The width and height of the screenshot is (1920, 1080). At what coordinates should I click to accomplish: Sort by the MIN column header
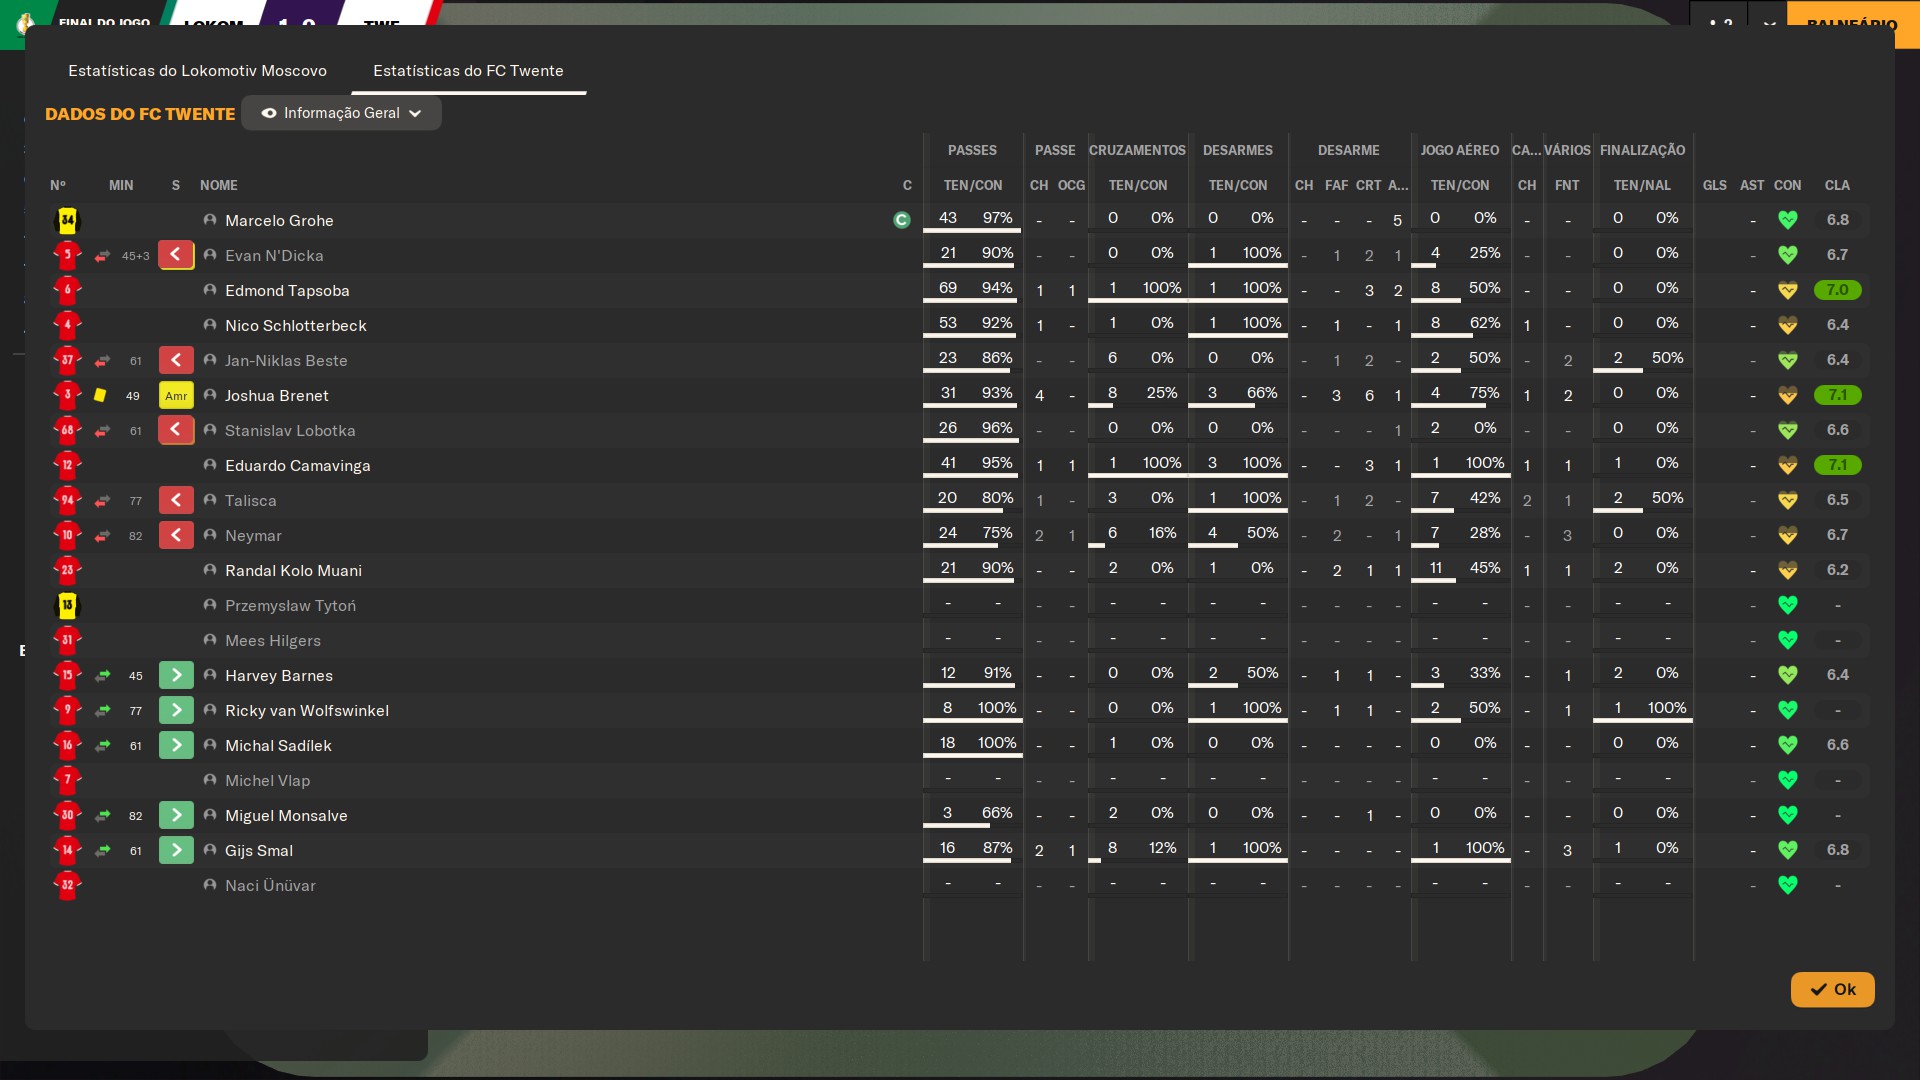(x=121, y=185)
